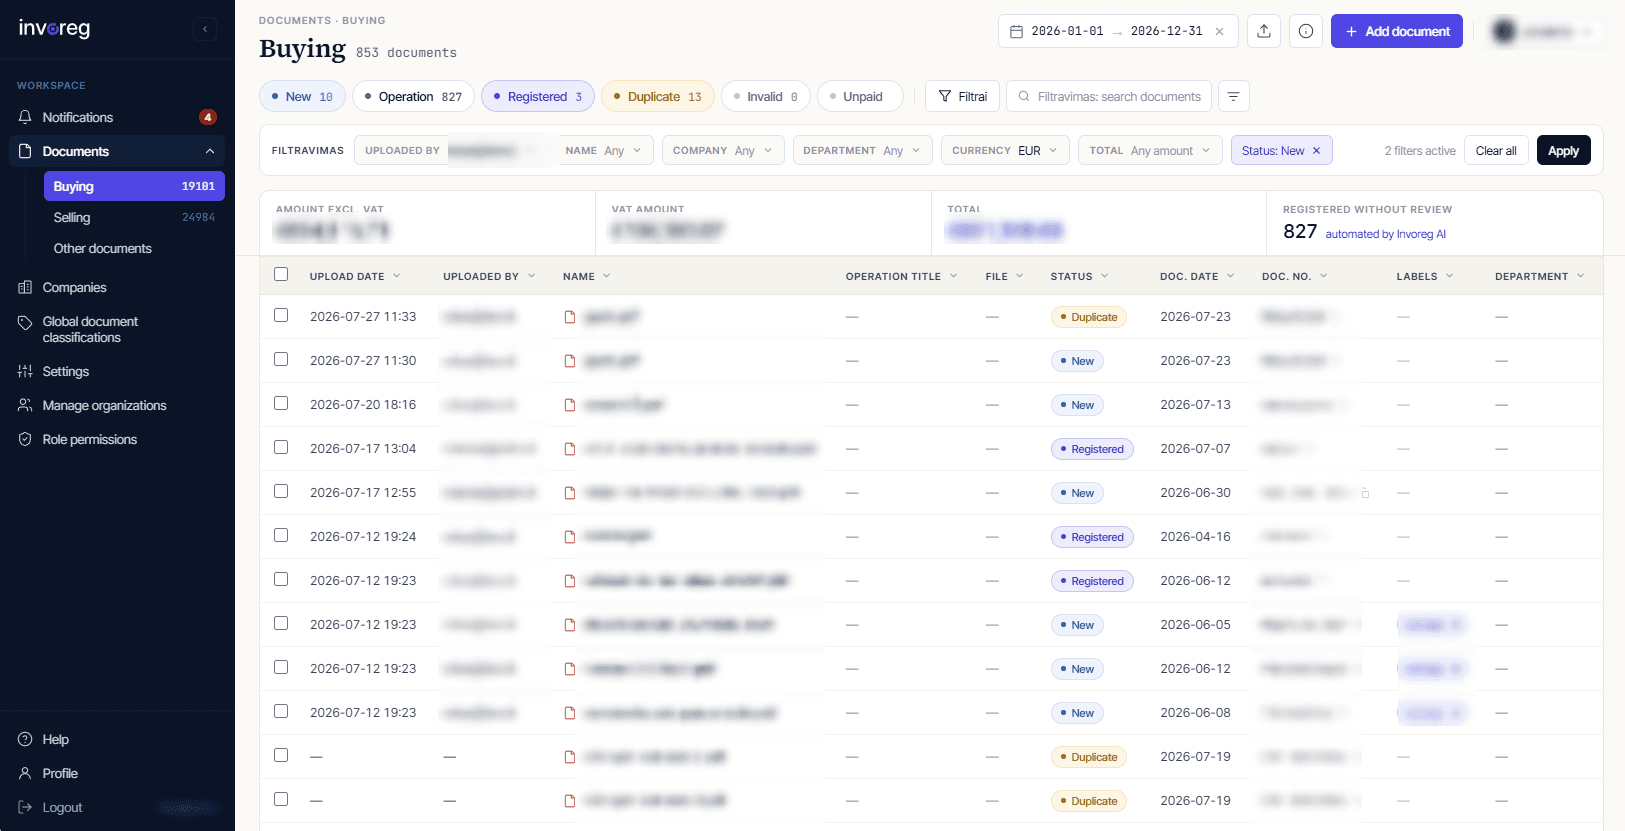The height and width of the screenshot is (831, 1625).
Task: Check the row uploaded 2026-07-20 18:16
Action: (281, 403)
